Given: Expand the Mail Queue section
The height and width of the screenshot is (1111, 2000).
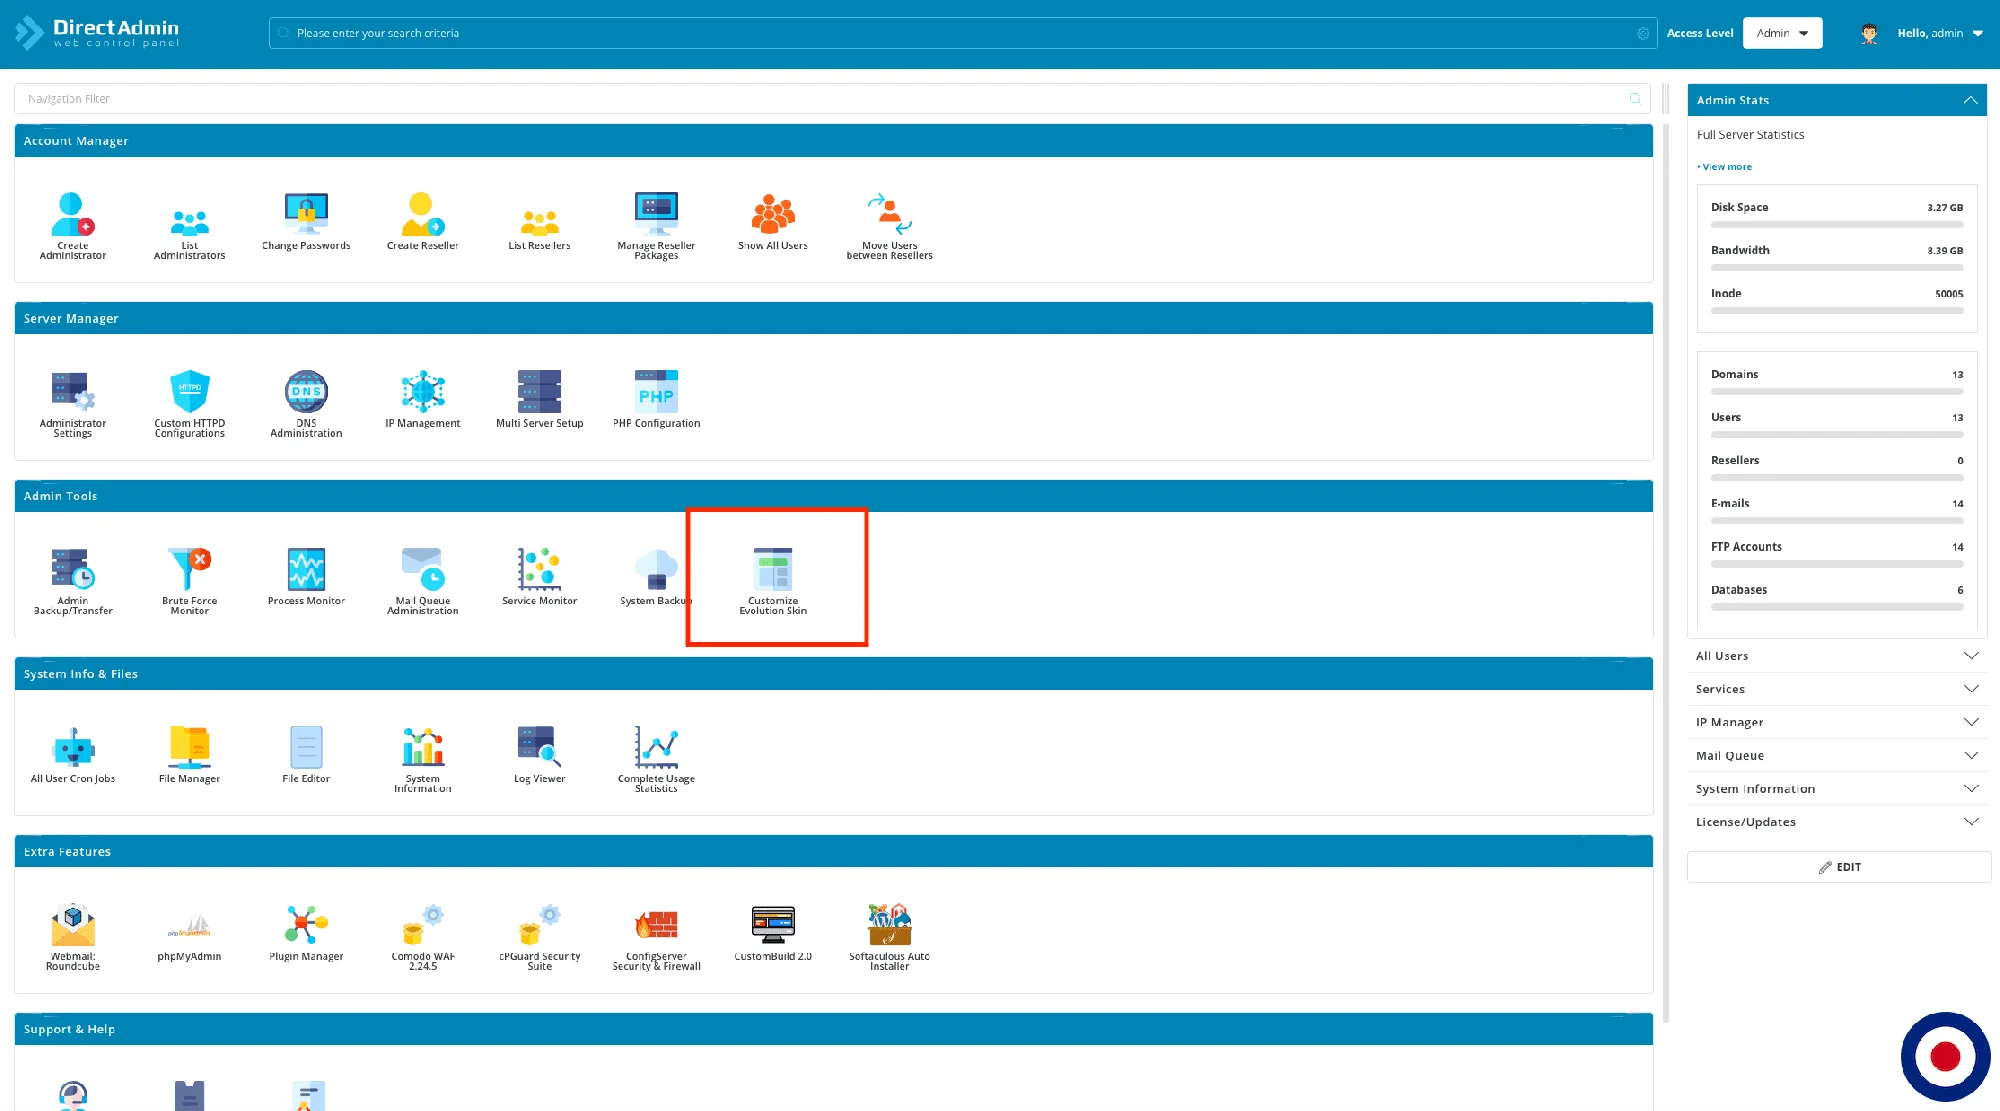Looking at the screenshot, I should (1837, 756).
